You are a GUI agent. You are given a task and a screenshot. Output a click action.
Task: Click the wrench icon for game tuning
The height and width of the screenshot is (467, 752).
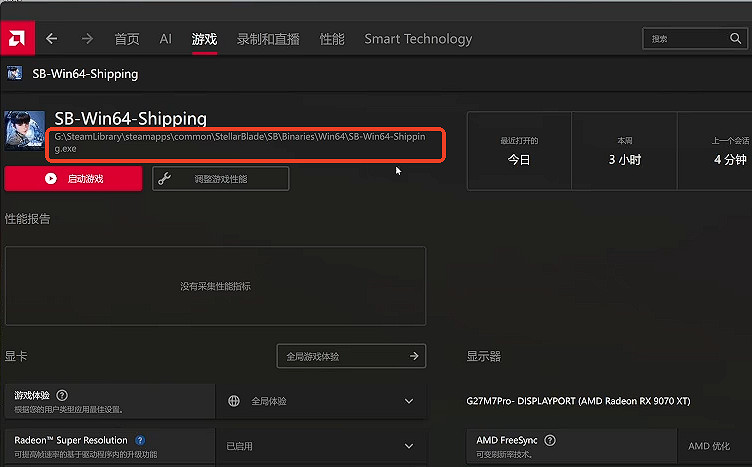[x=164, y=178]
